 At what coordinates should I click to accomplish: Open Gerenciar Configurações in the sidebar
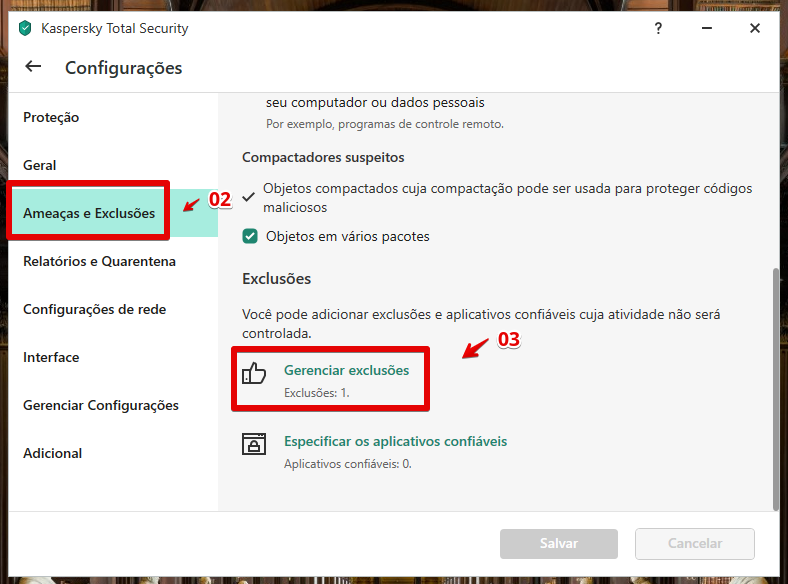(101, 405)
